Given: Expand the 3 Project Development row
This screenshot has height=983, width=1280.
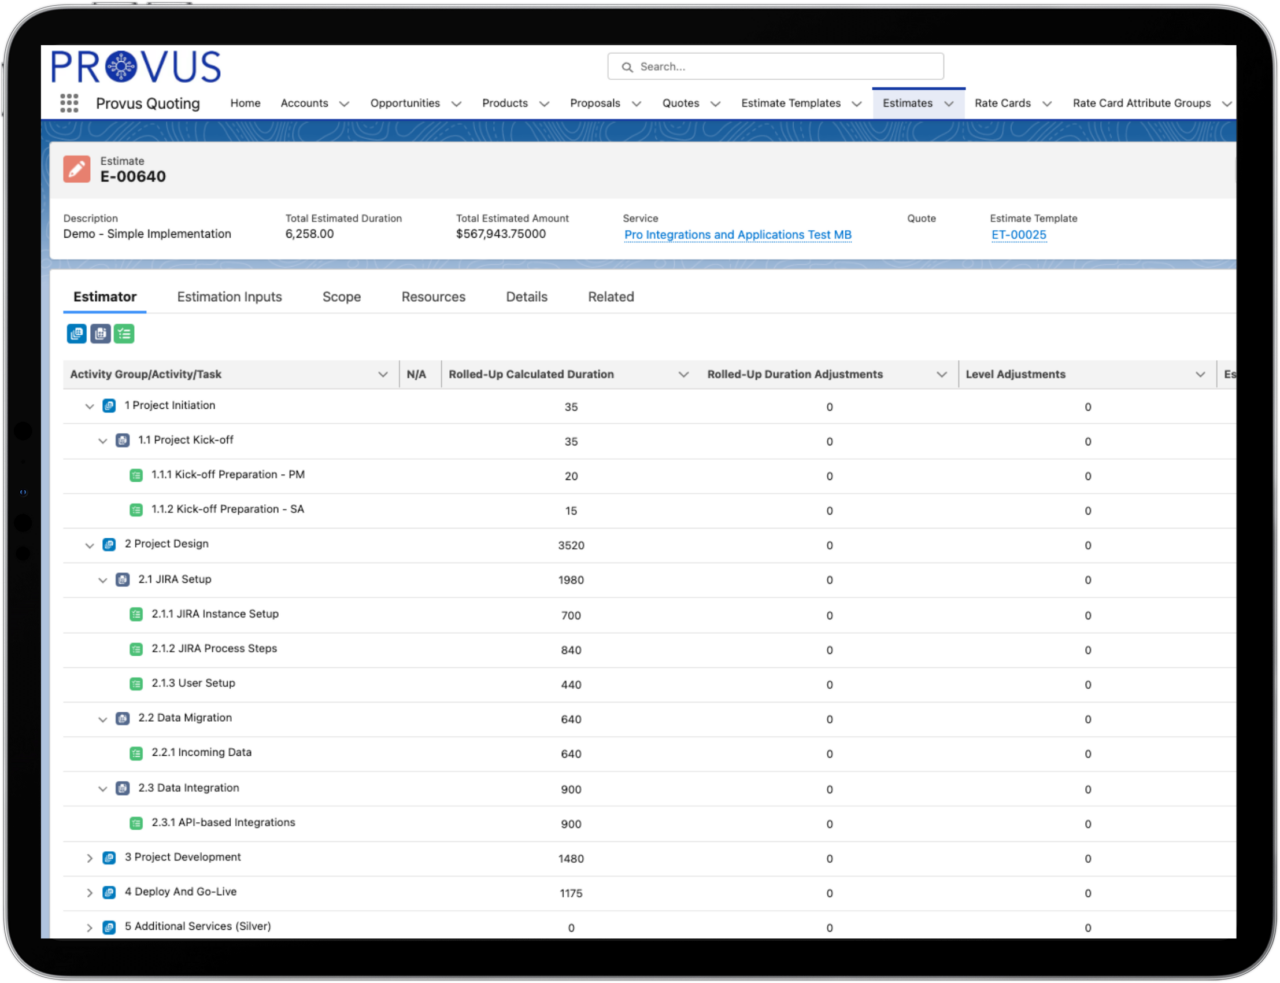Looking at the screenshot, I should [x=89, y=857].
